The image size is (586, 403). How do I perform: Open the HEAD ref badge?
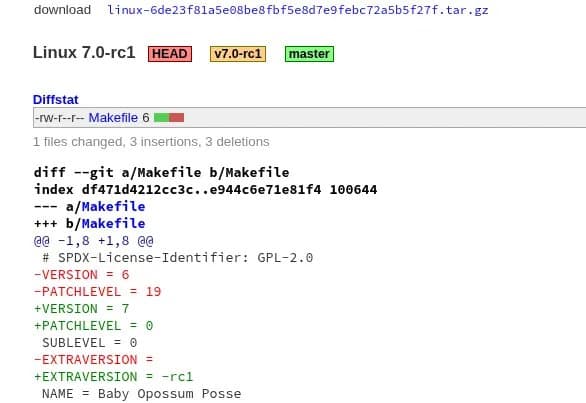click(x=170, y=54)
